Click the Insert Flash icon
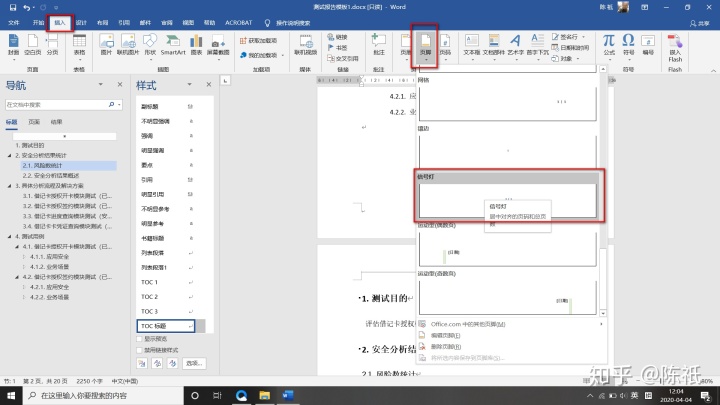 pos(675,41)
